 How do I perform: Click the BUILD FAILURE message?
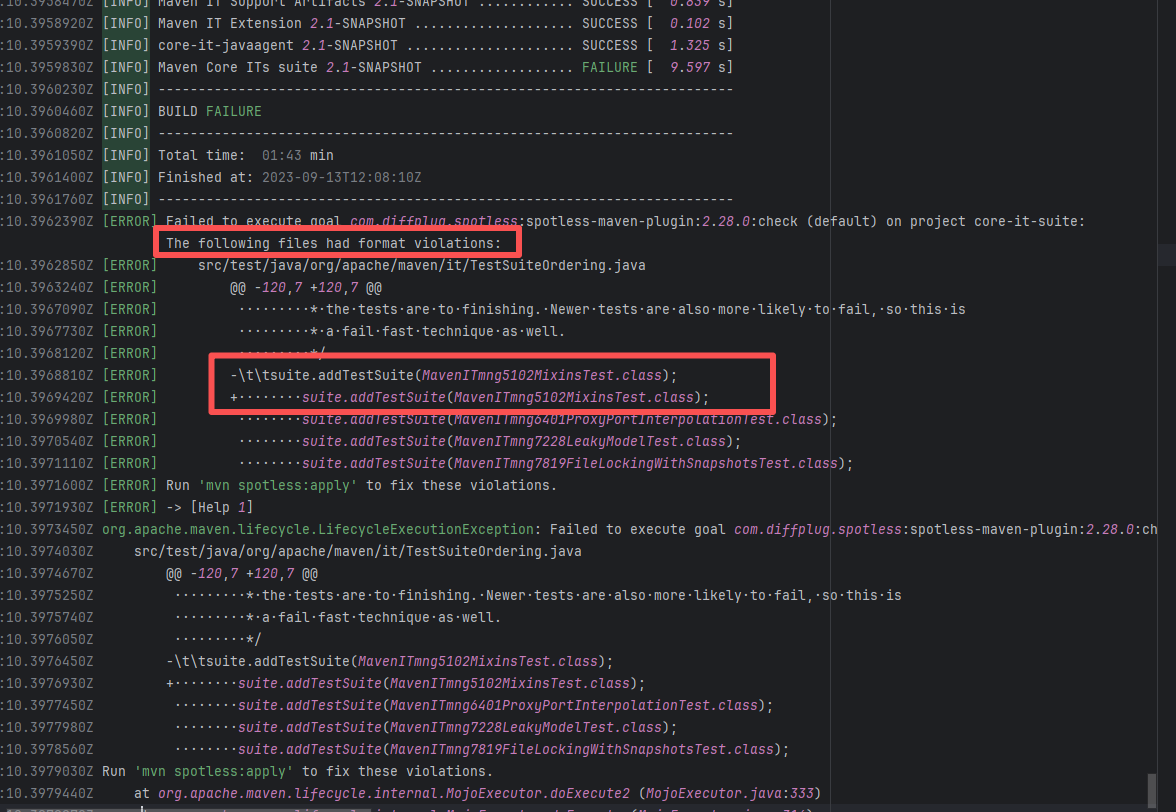209,111
